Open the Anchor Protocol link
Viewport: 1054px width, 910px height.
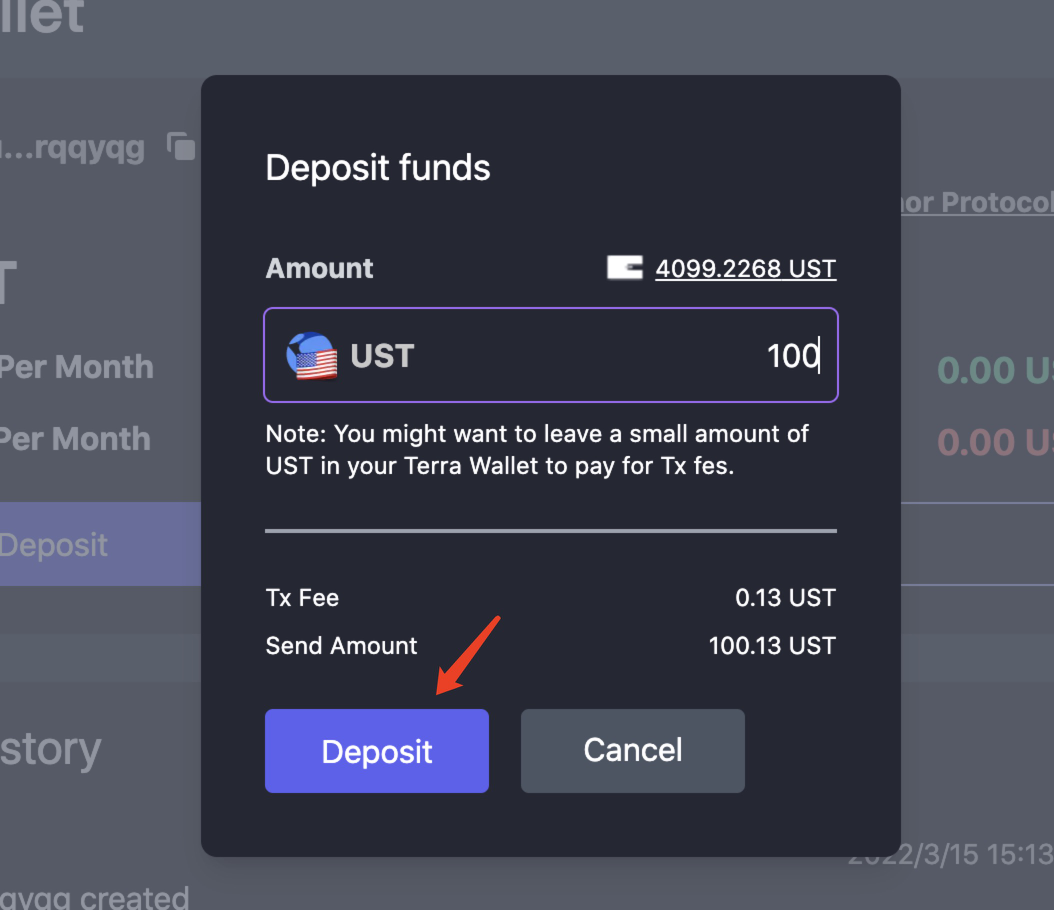pyautogui.click(x=975, y=202)
